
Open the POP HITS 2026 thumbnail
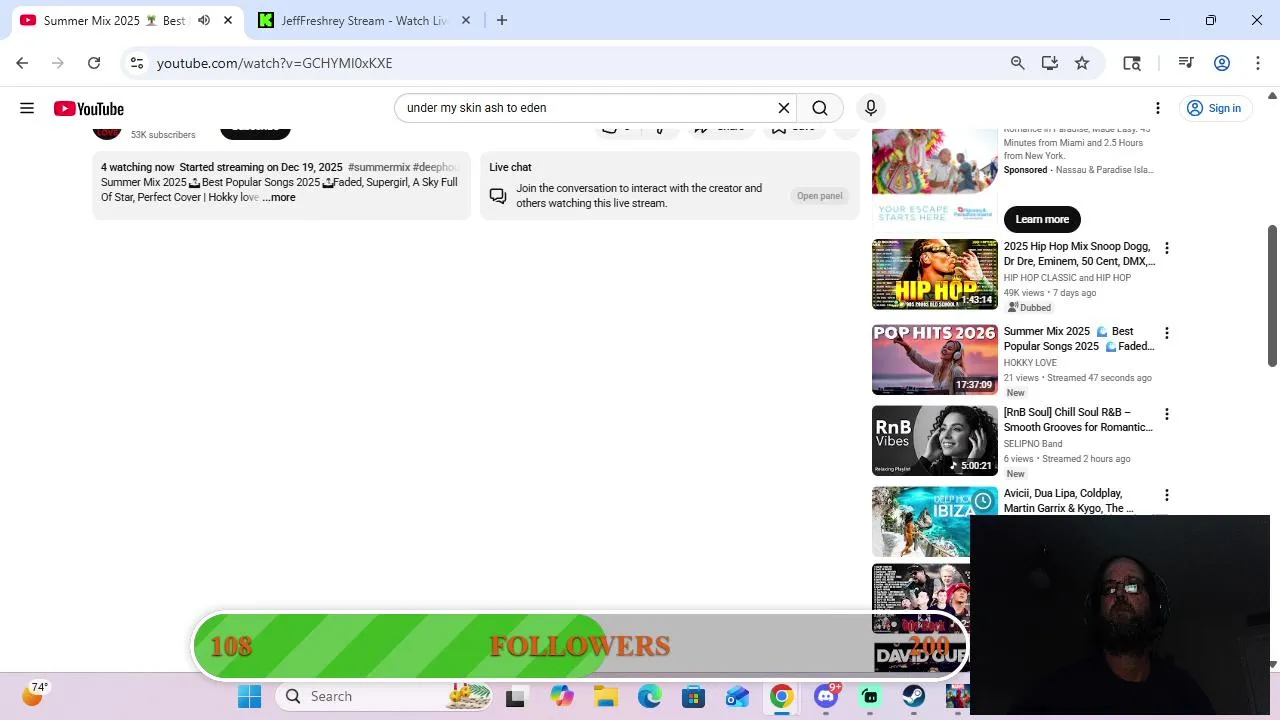[x=935, y=359]
